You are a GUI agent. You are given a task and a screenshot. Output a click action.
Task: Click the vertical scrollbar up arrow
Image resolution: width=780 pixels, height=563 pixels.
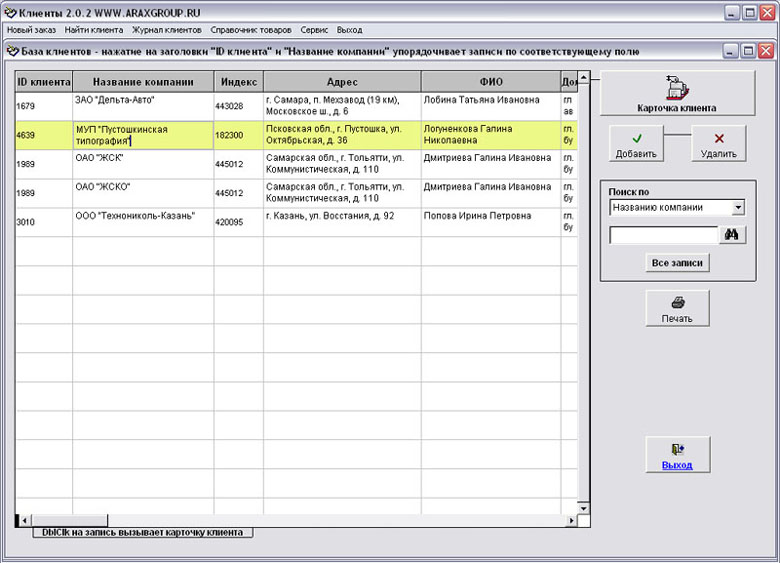[584, 78]
